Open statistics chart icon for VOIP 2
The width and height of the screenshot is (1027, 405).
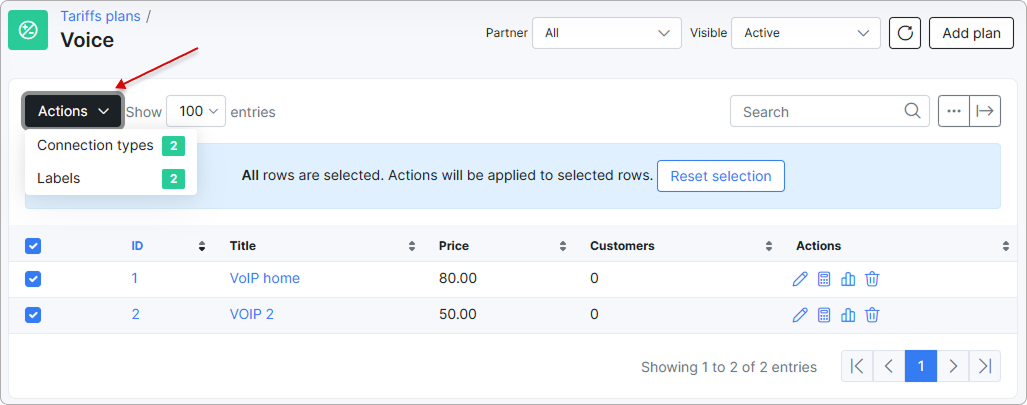click(848, 315)
